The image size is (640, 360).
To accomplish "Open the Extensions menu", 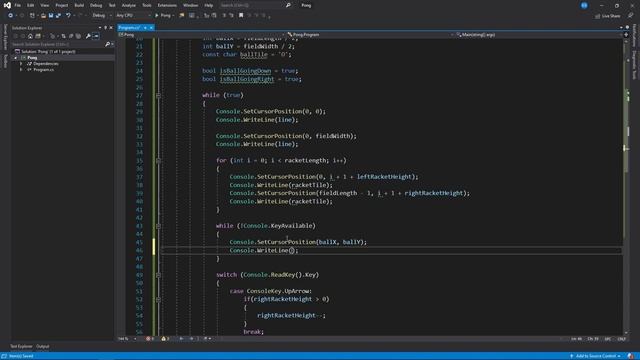I will coord(167,5).
